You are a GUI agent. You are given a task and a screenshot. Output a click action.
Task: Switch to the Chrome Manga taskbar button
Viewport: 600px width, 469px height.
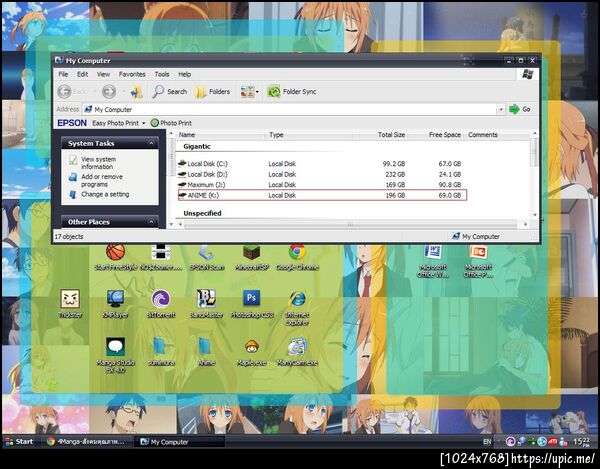[86, 442]
